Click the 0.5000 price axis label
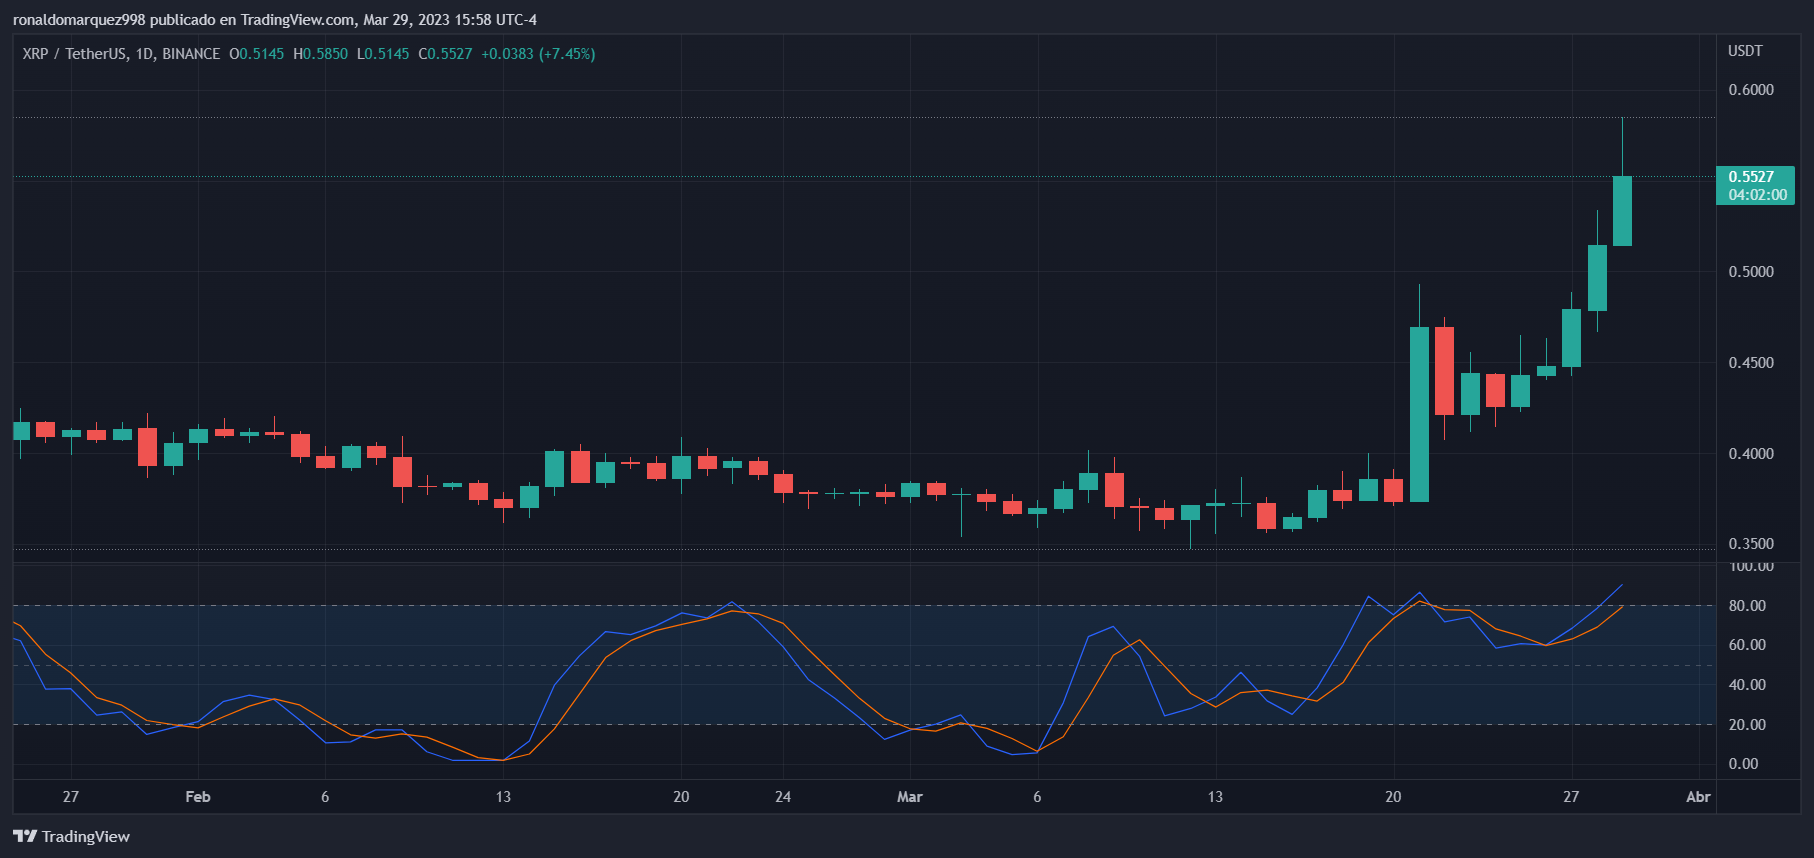 click(x=1751, y=272)
